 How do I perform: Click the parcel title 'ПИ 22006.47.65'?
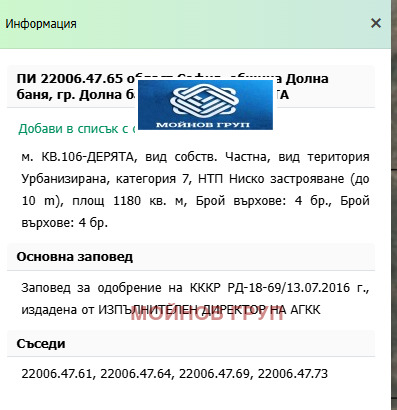click(x=70, y=79)
